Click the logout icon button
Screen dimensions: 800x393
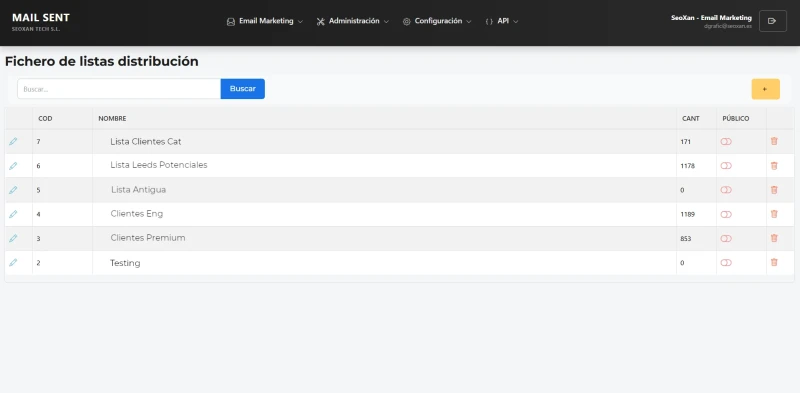(772, 21)
